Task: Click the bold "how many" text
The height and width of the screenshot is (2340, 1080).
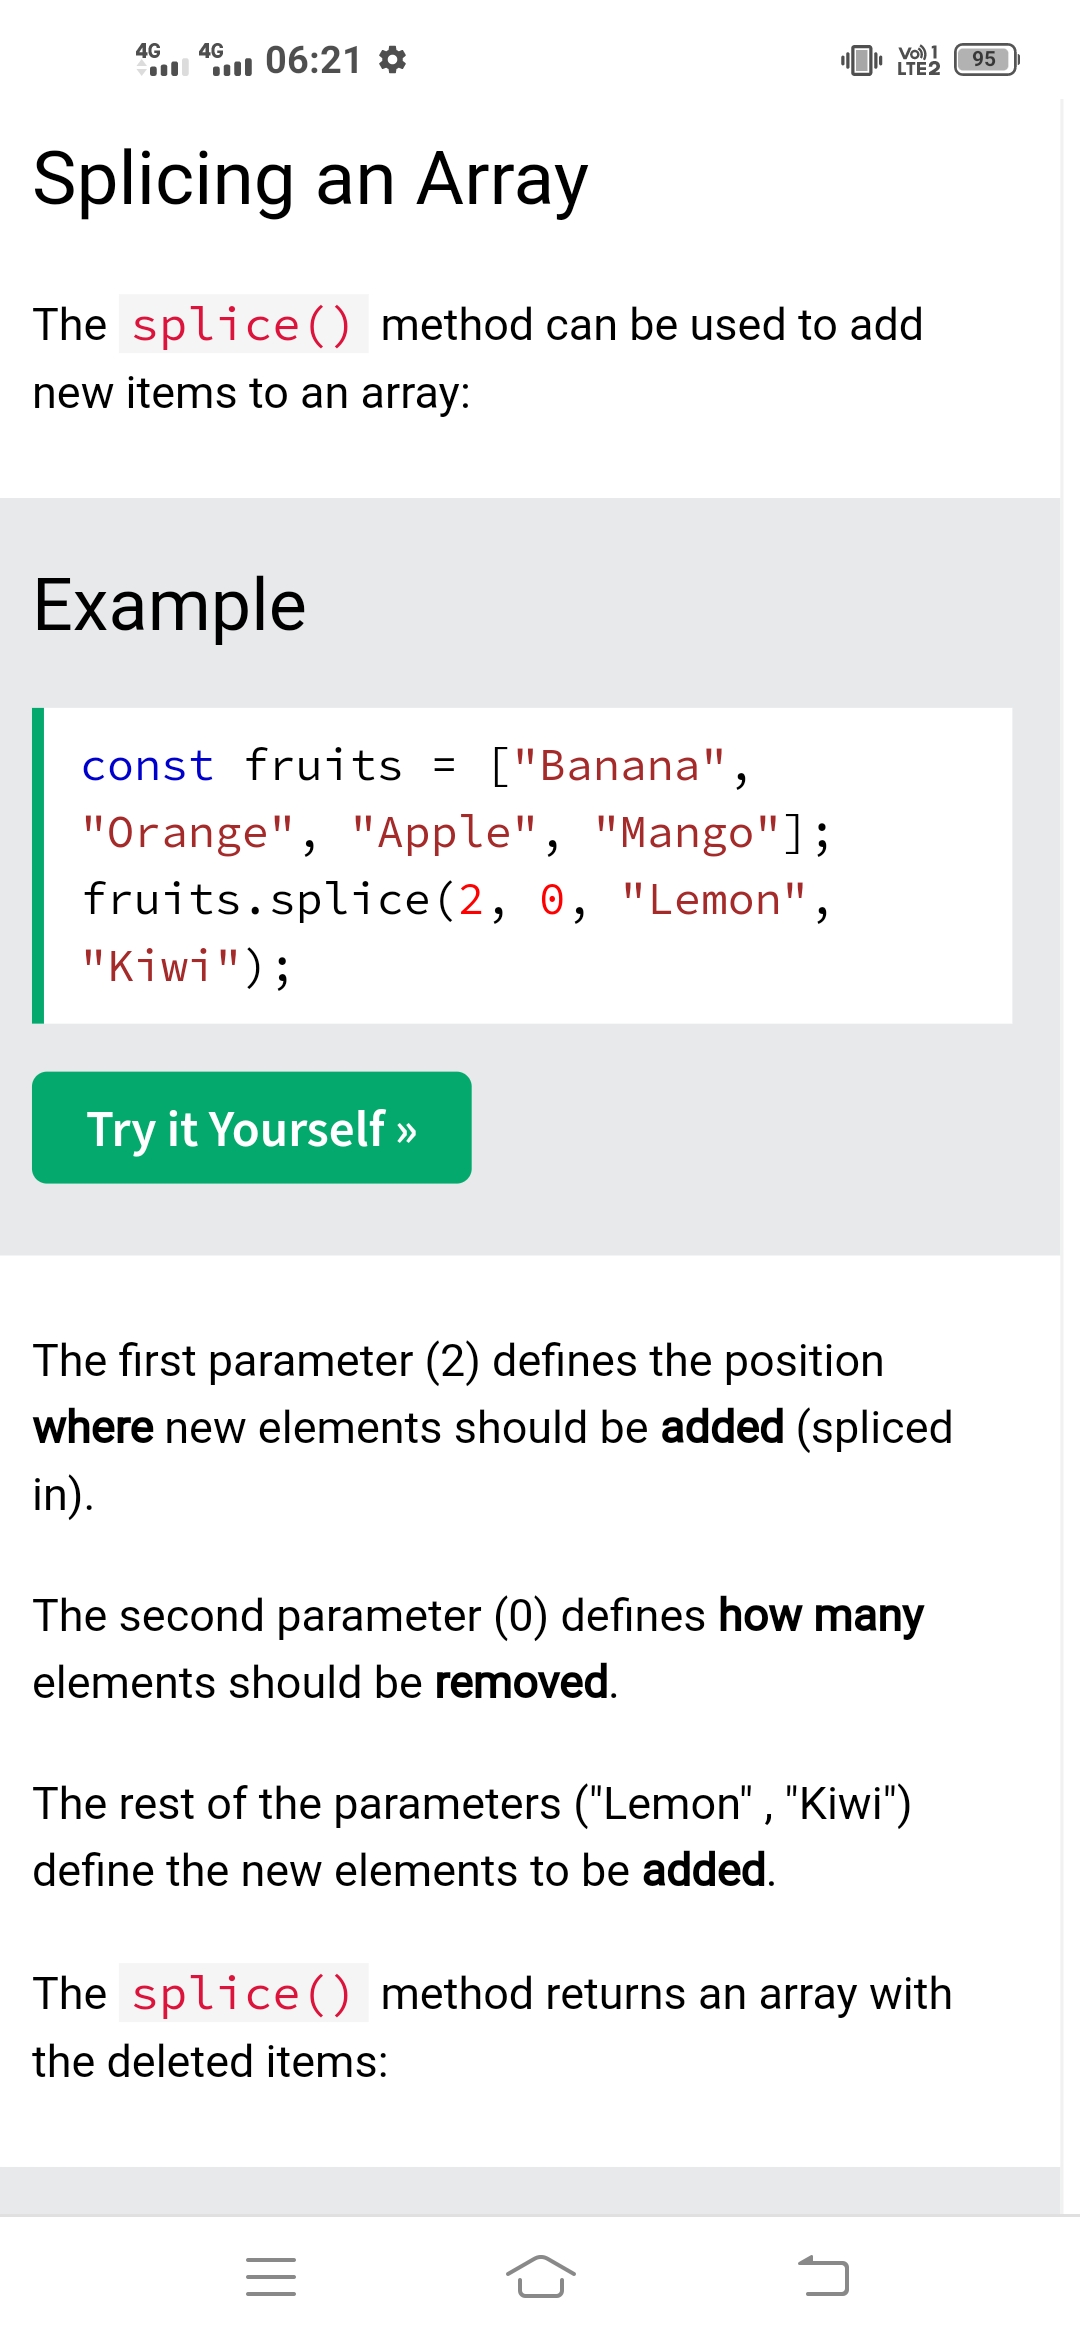Action: 820,1616
